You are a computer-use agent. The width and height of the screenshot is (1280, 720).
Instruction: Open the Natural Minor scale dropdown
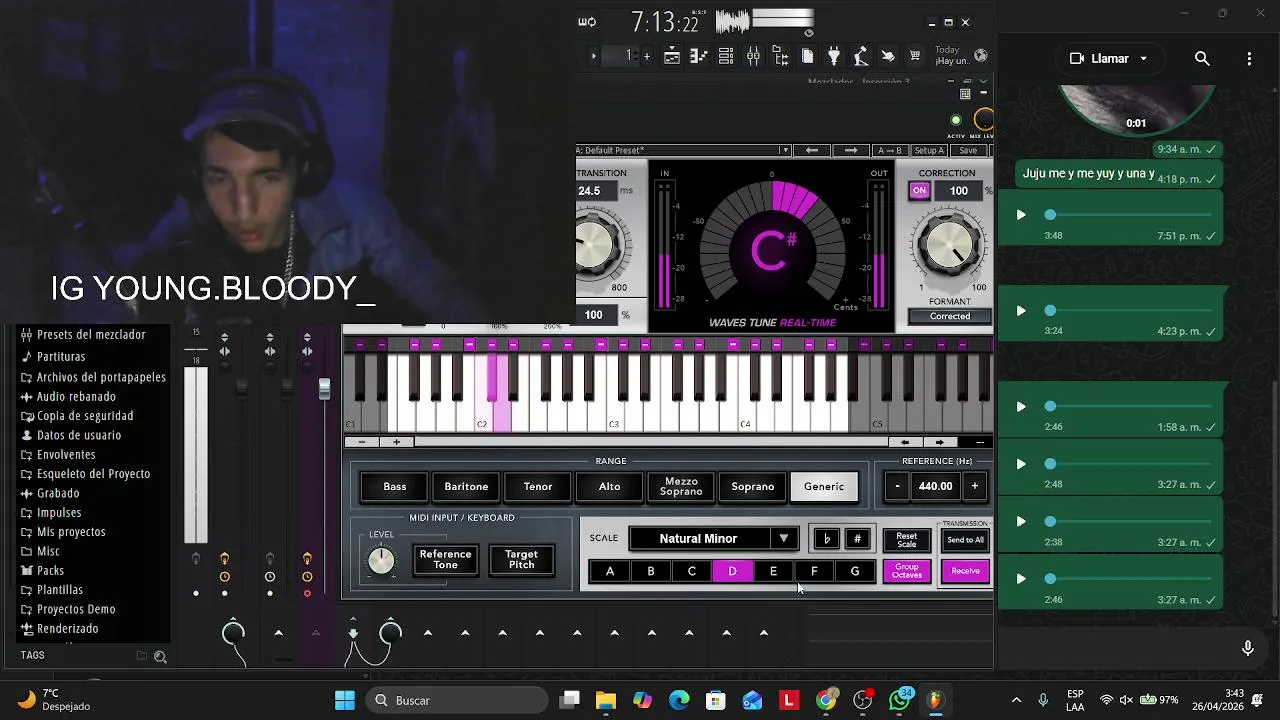click(x=784, y=538)
